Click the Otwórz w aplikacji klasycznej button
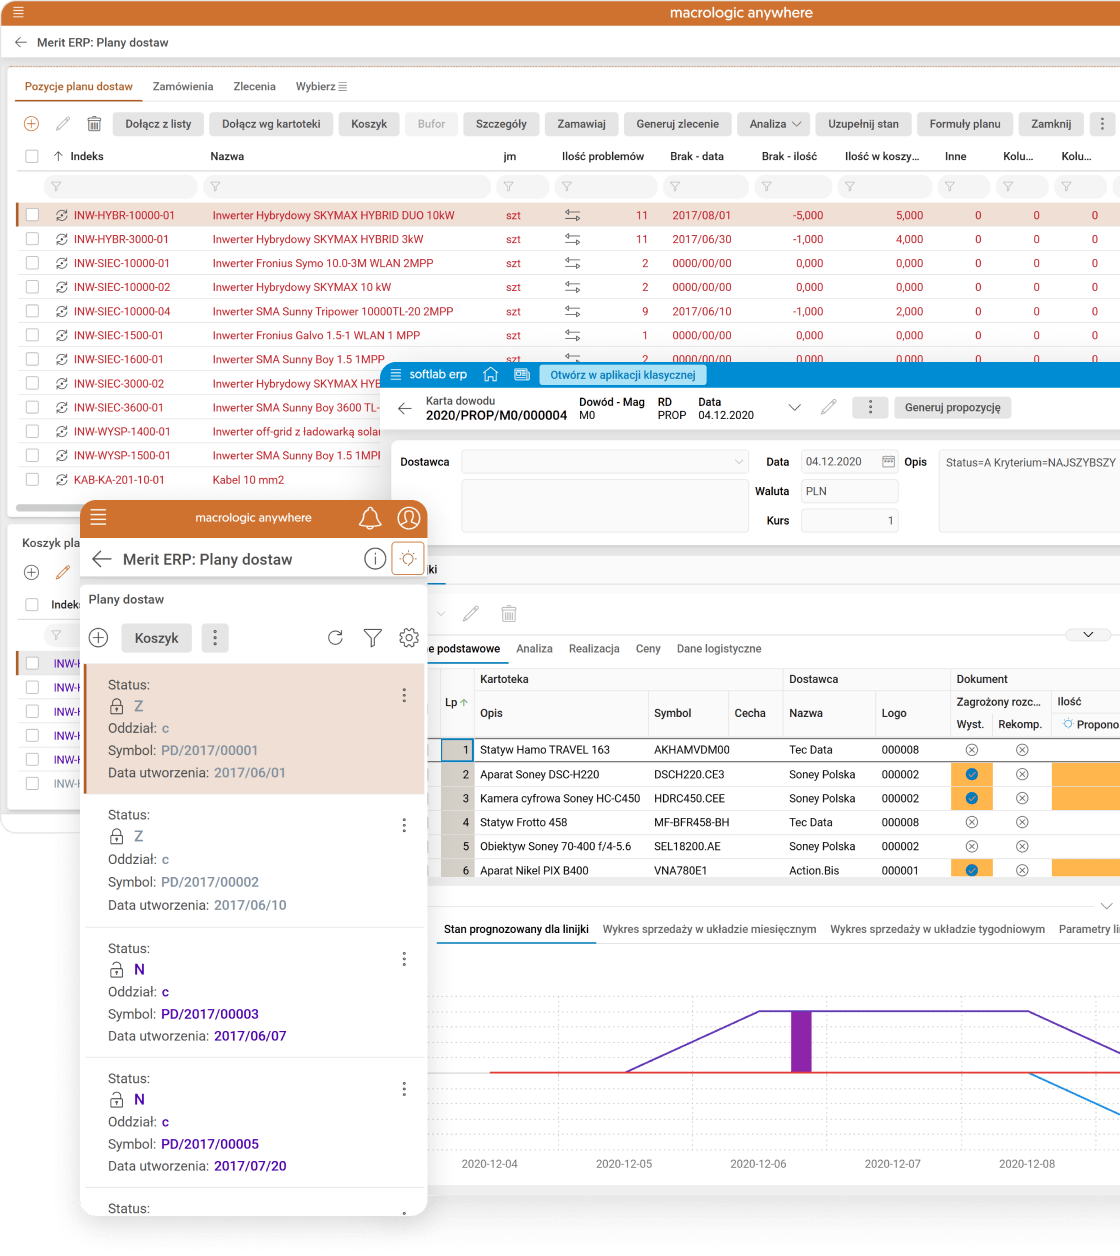The image size is (1120, 1256). [x=623, y=375]
